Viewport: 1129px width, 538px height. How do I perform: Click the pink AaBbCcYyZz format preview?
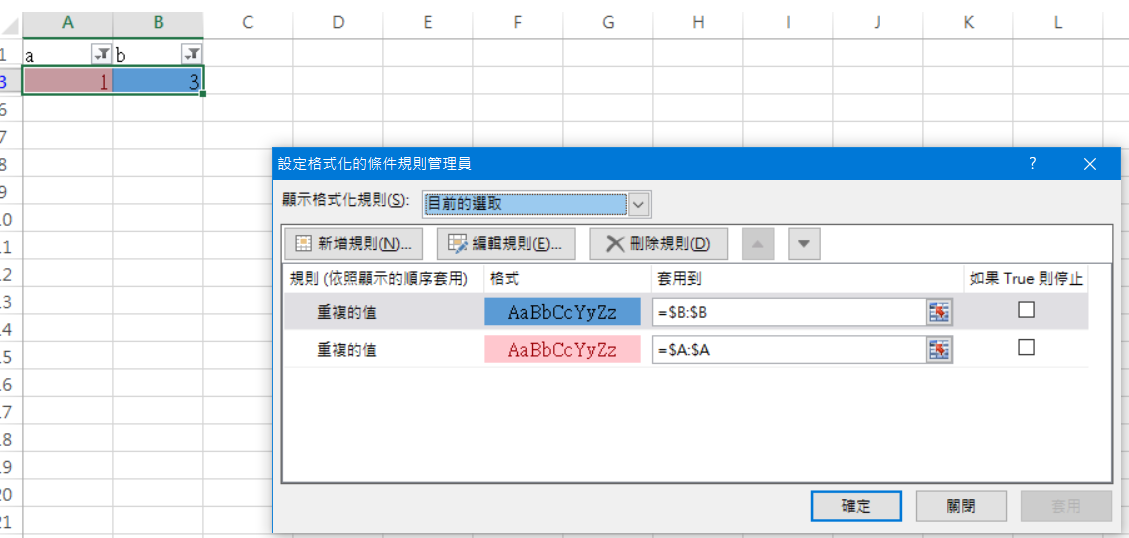pyautogui.click(x=562, y=349)
